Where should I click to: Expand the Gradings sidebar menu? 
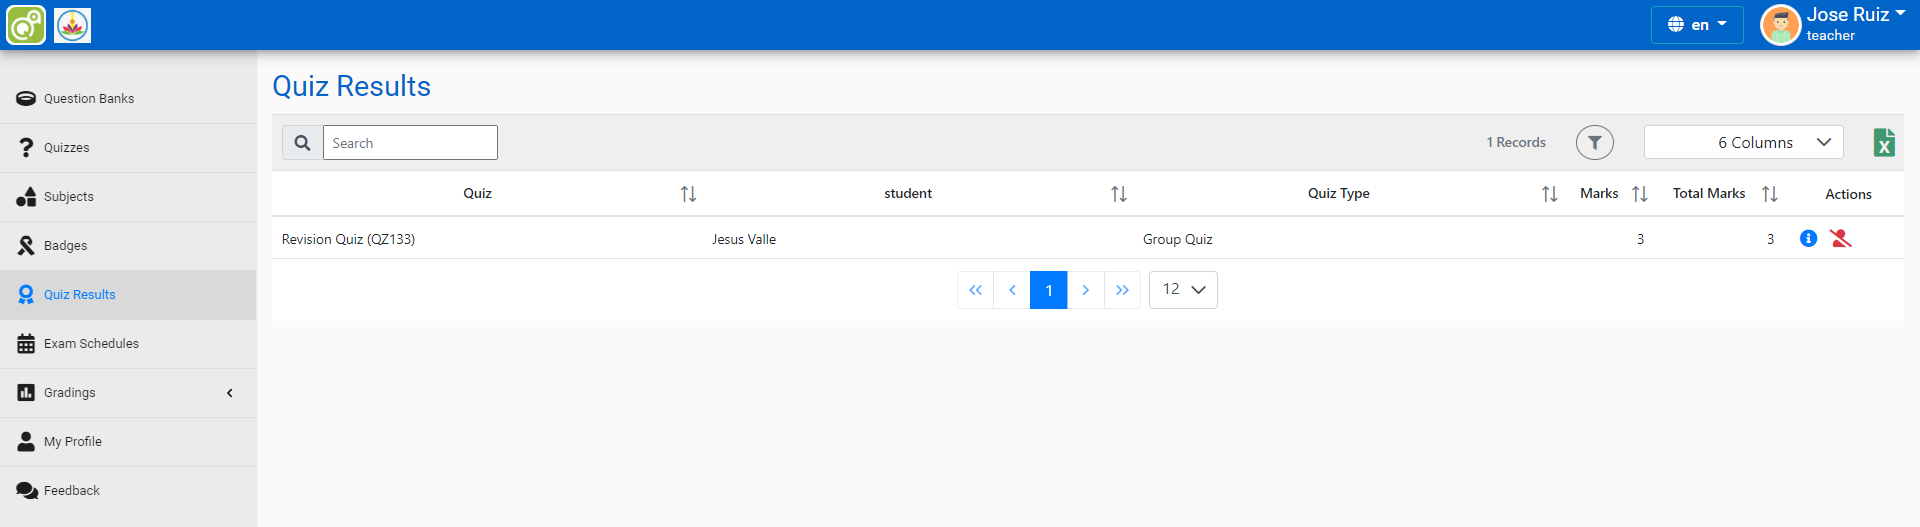pos(128,393)
